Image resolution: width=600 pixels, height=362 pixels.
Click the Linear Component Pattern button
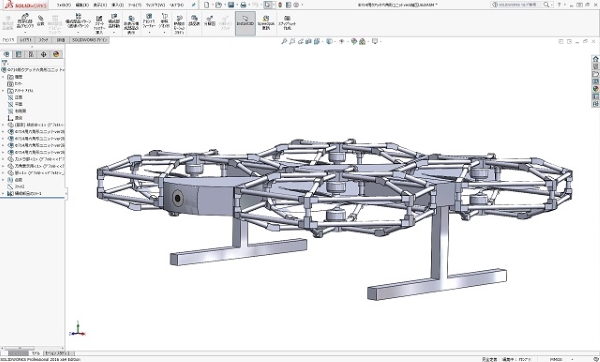click(78, 22)
